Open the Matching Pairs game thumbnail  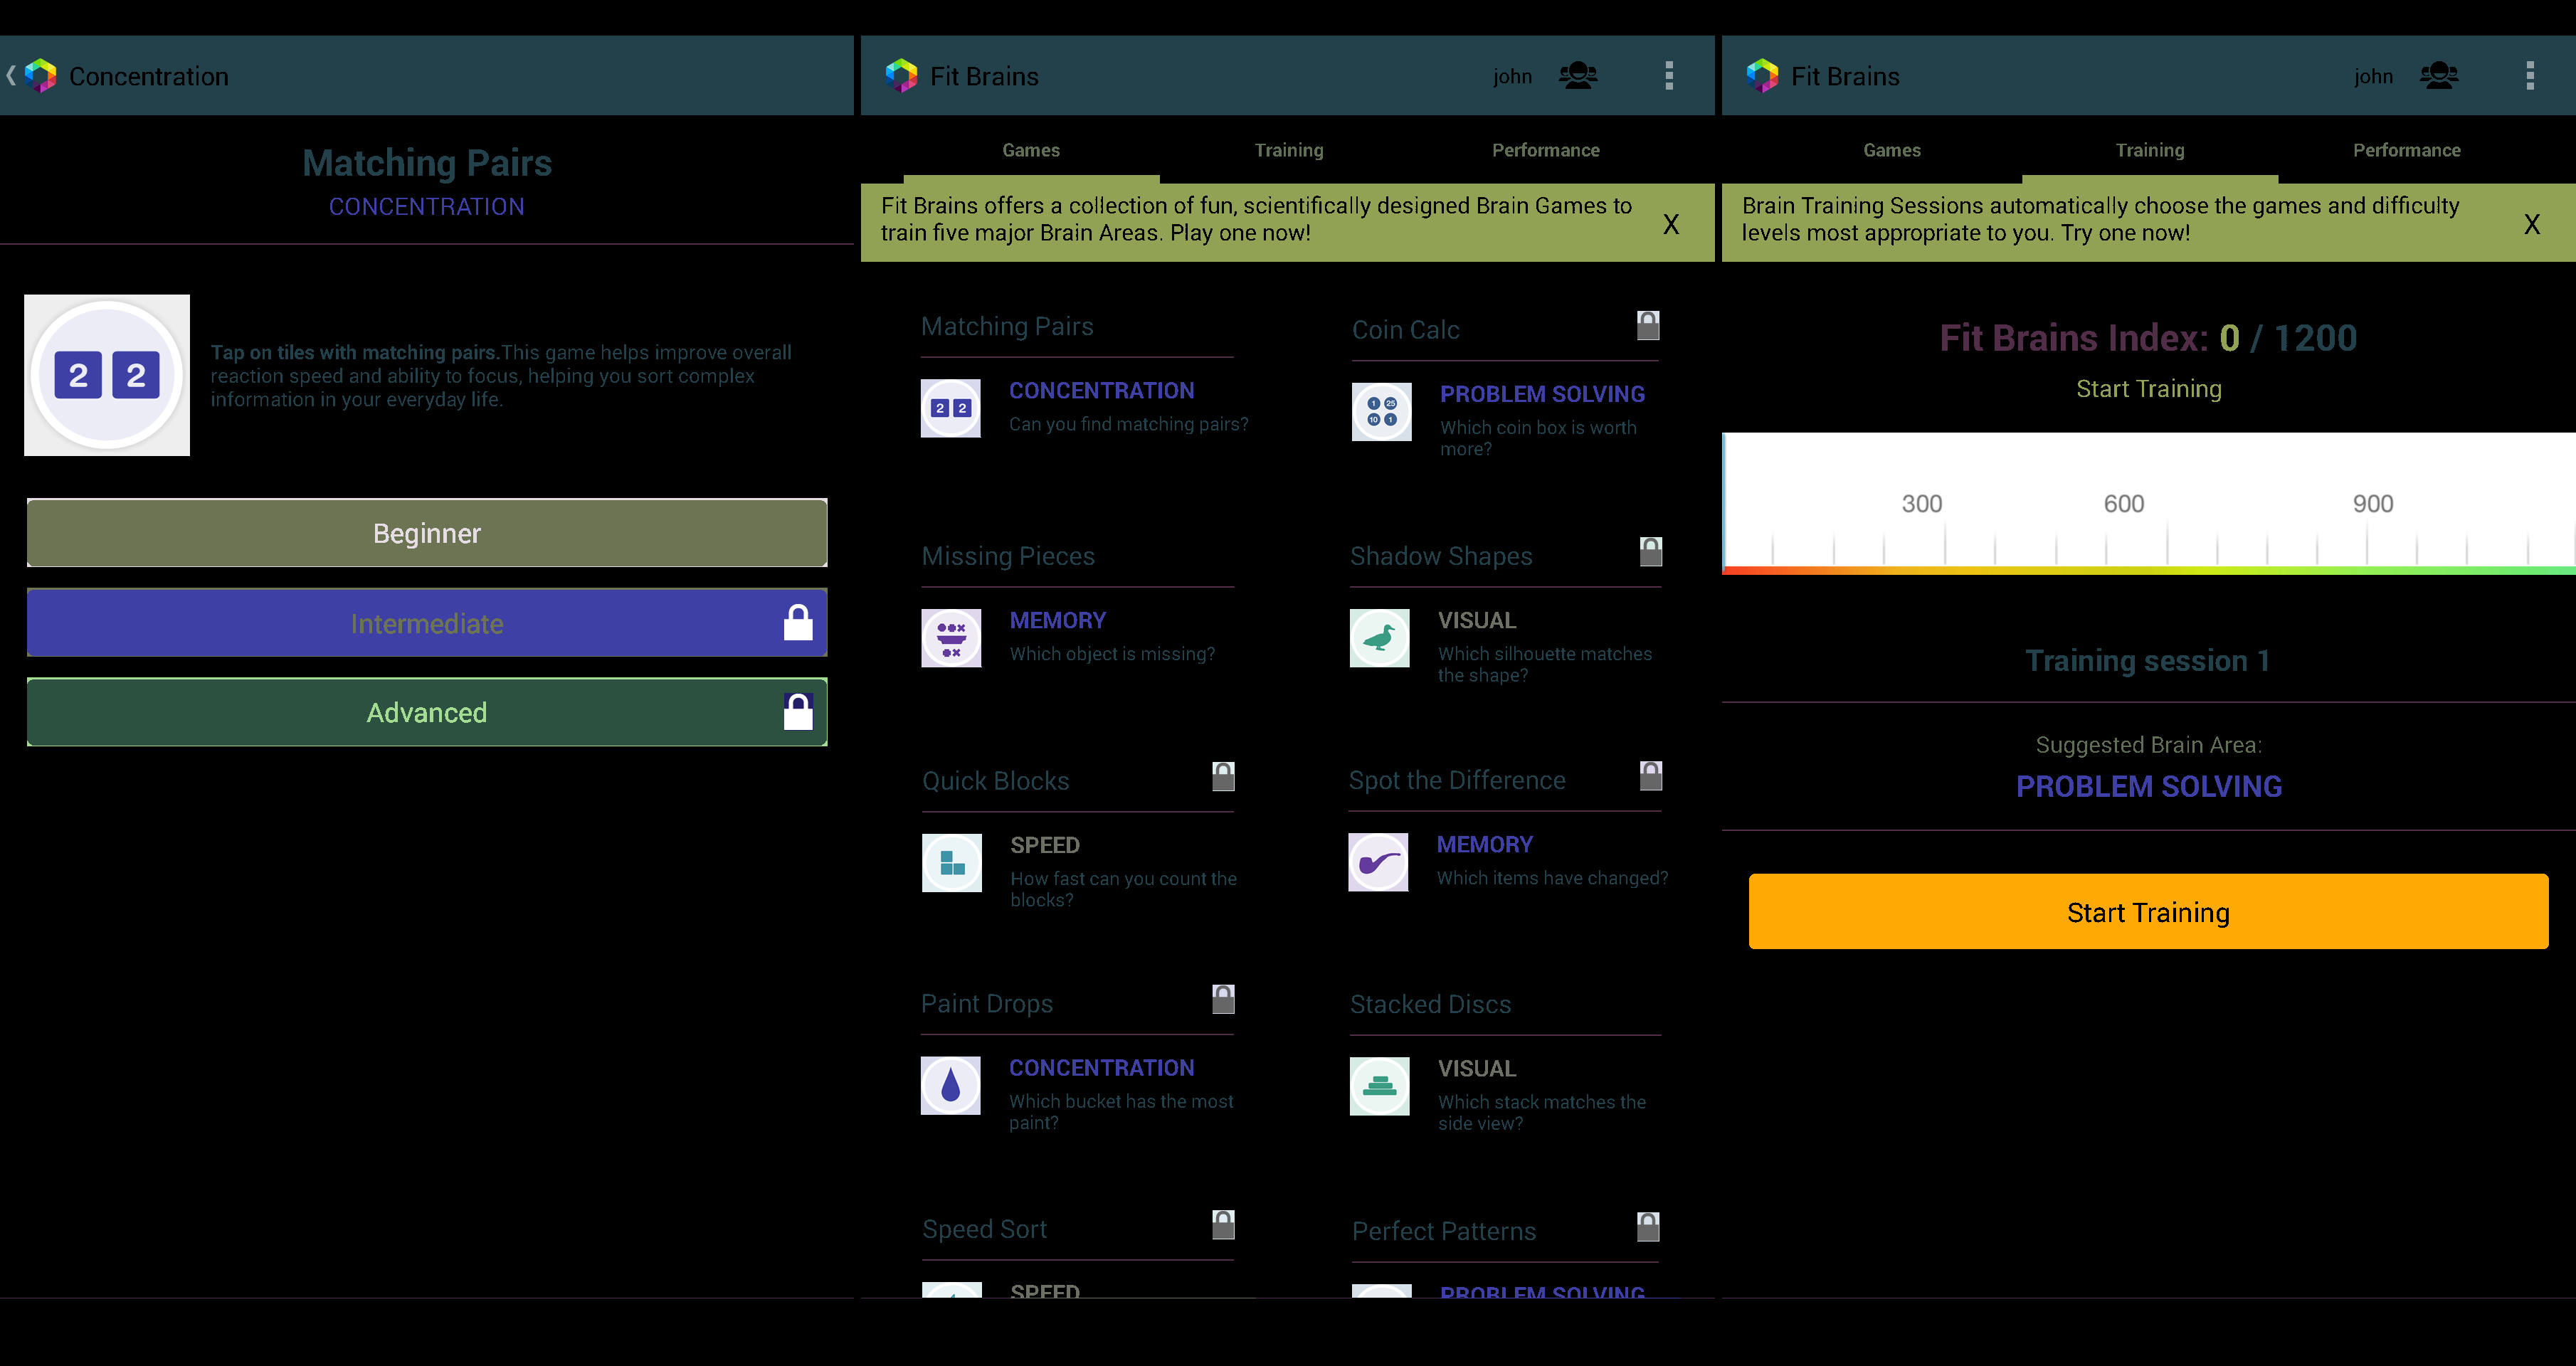click(x=107, y=375)
